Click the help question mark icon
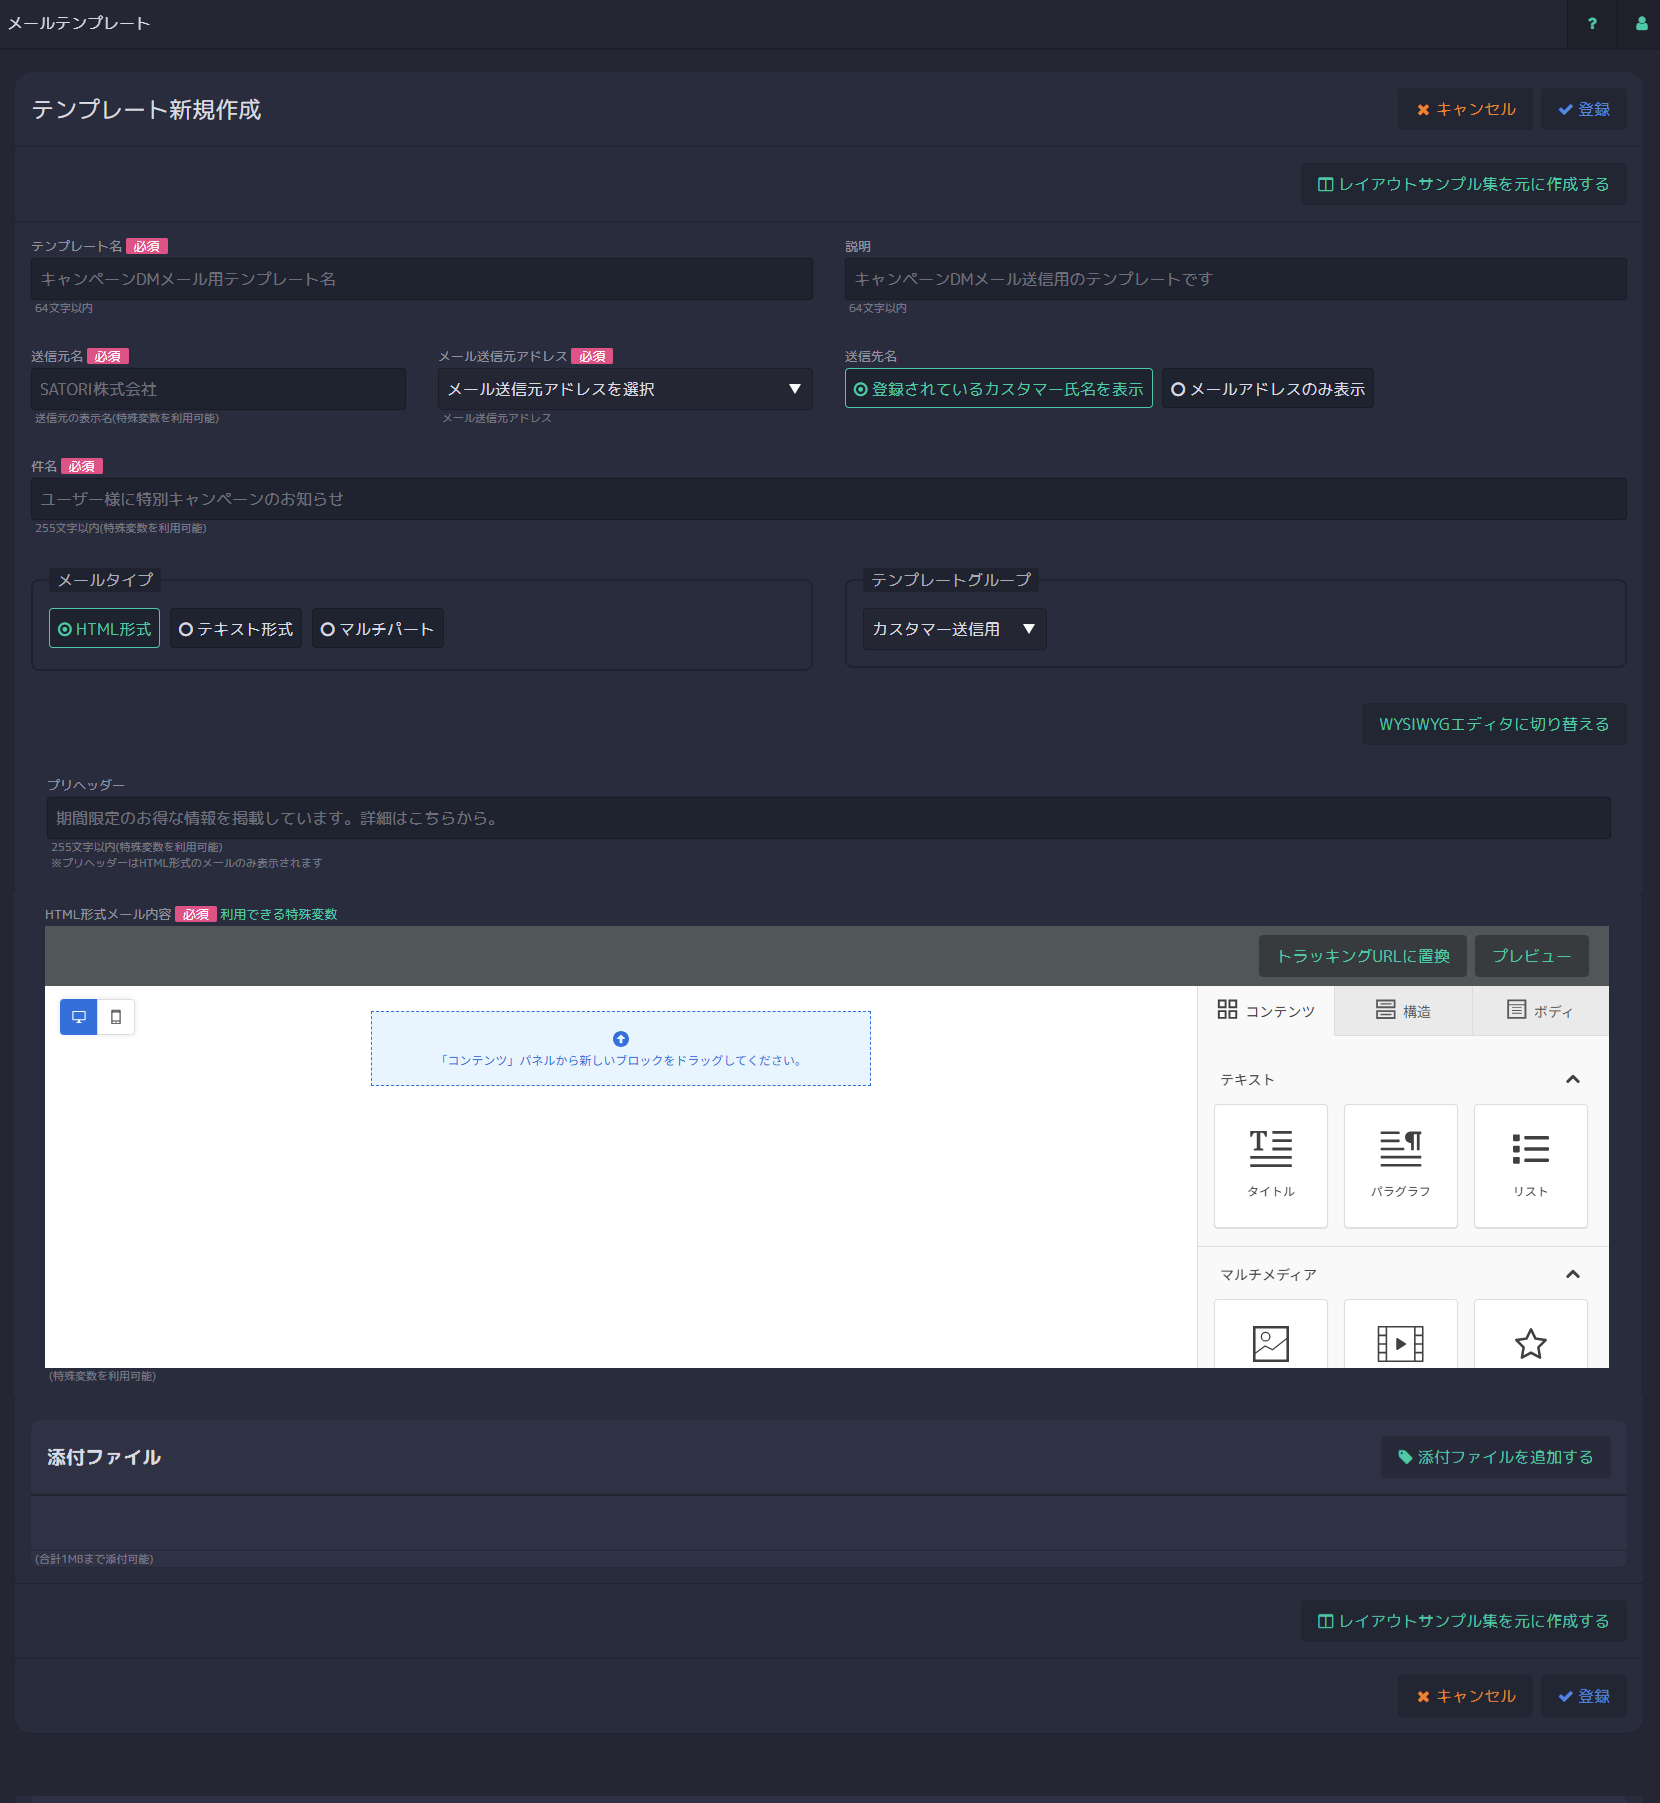Screen dimensions: 1660x1803 [1592, 24]
